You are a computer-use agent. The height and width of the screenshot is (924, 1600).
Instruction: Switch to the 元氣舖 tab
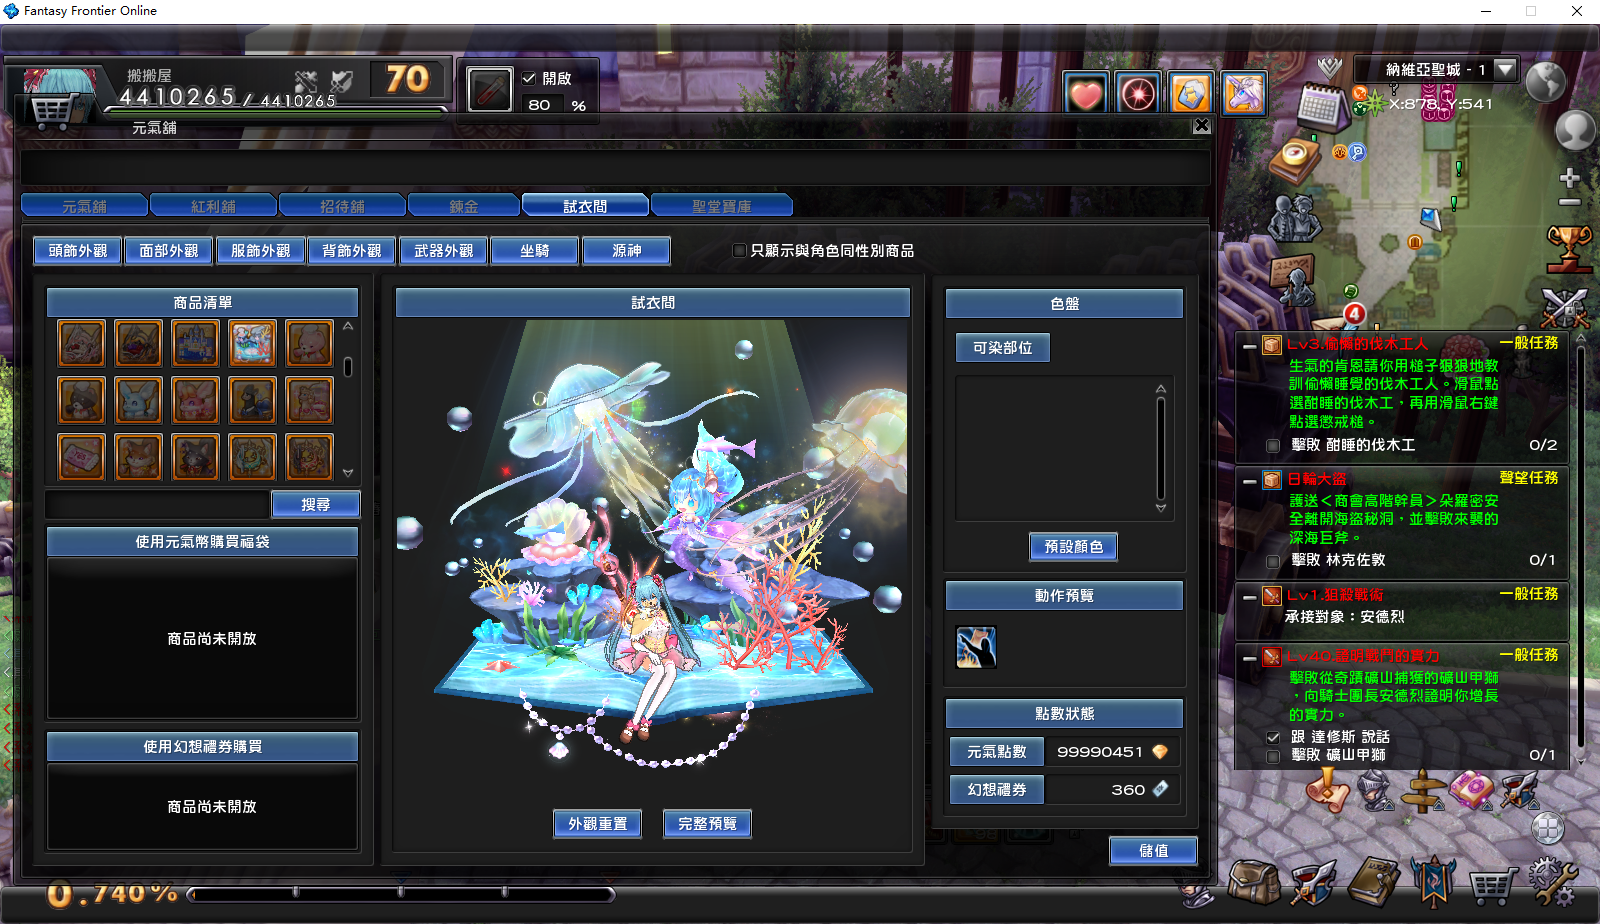point(85,206)
